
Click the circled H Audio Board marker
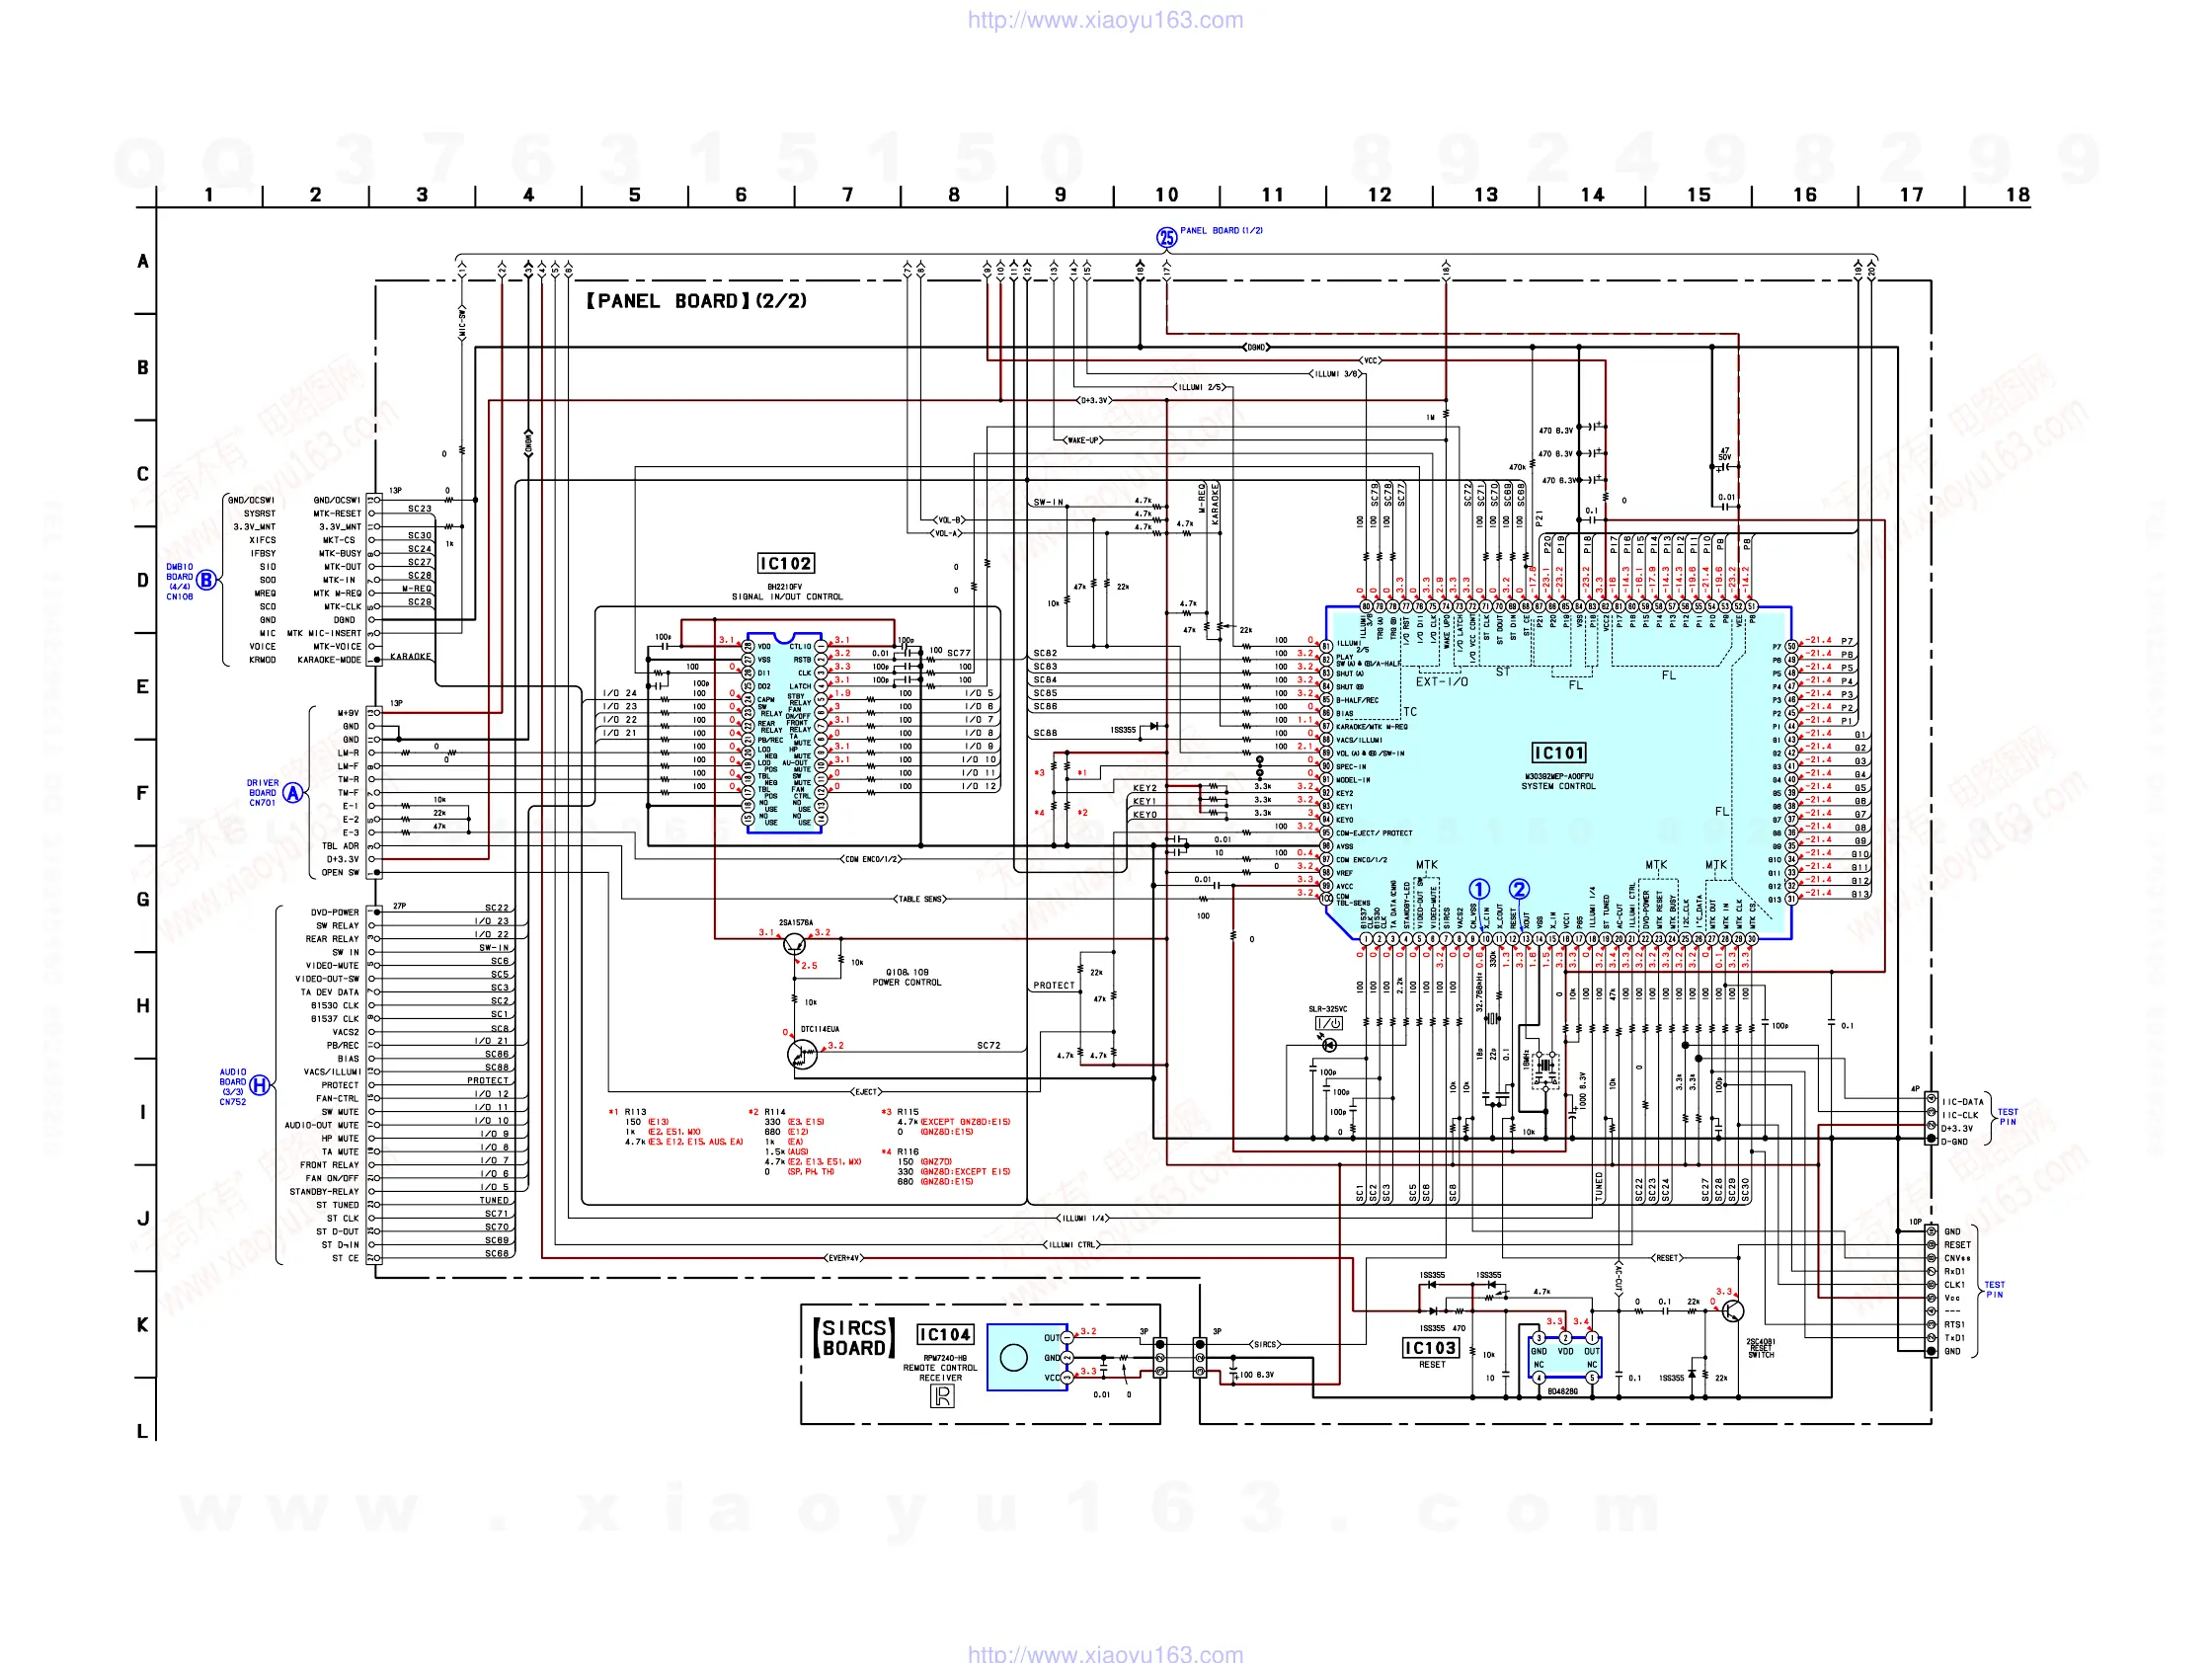point(259,1085)
